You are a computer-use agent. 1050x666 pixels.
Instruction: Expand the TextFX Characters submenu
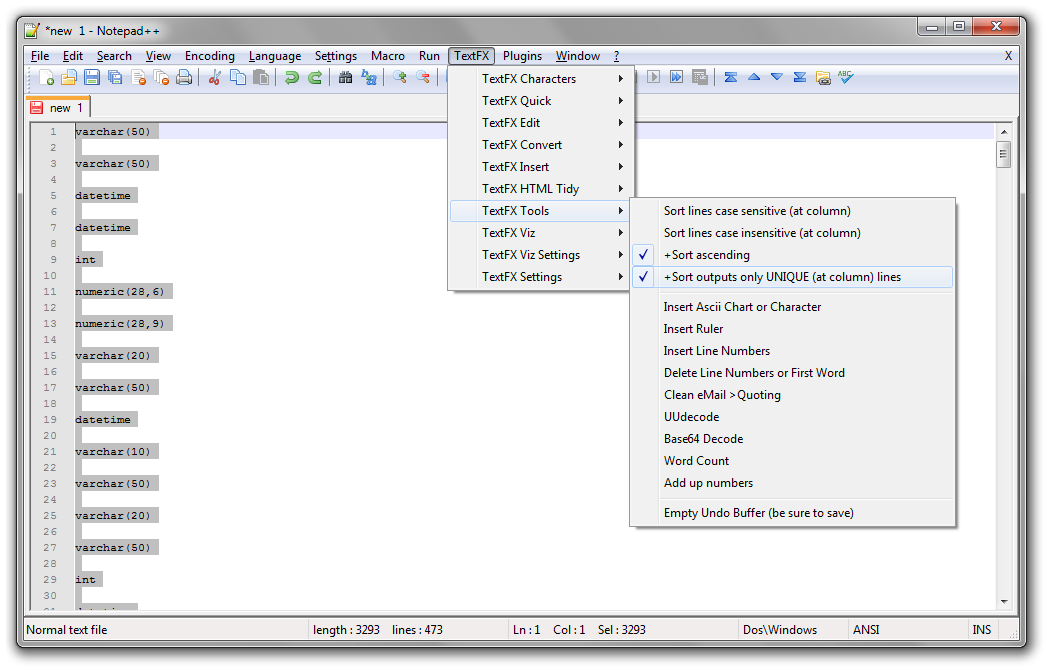pyautogui.click(x=540, y=79)
